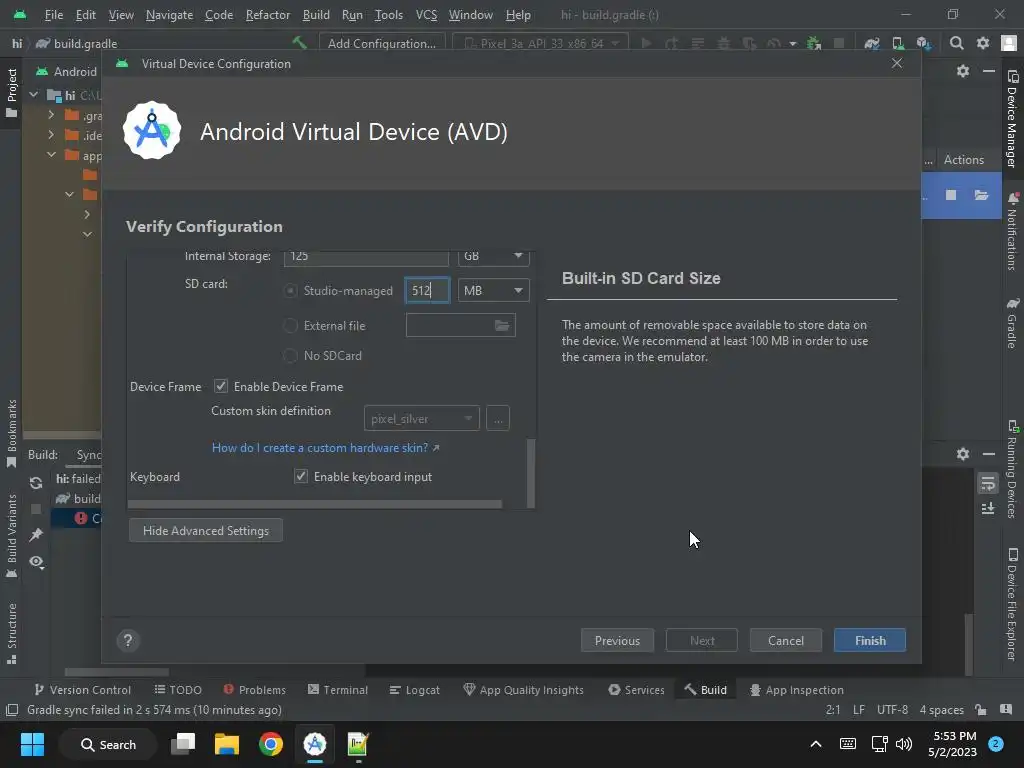
Task: Click the Finish button
Action: 870,641
